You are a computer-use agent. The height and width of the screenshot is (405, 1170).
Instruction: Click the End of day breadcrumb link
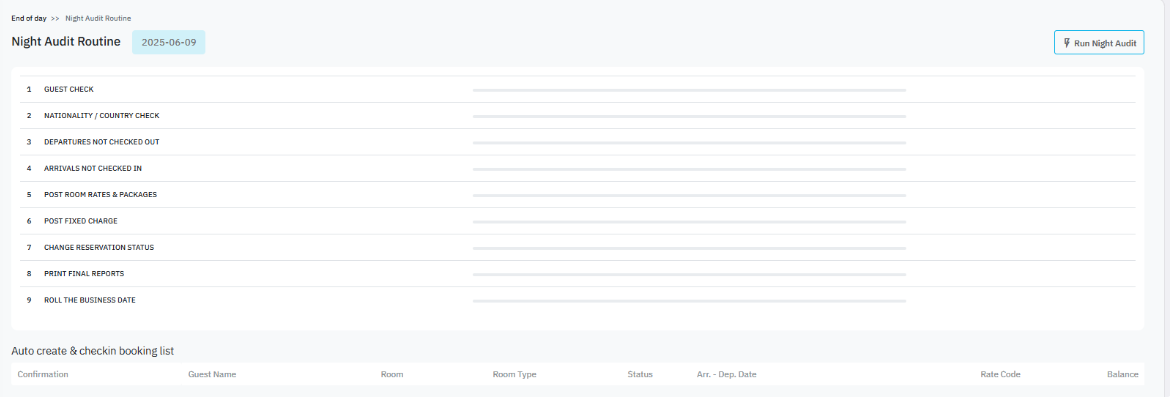[x=28, y=18]
